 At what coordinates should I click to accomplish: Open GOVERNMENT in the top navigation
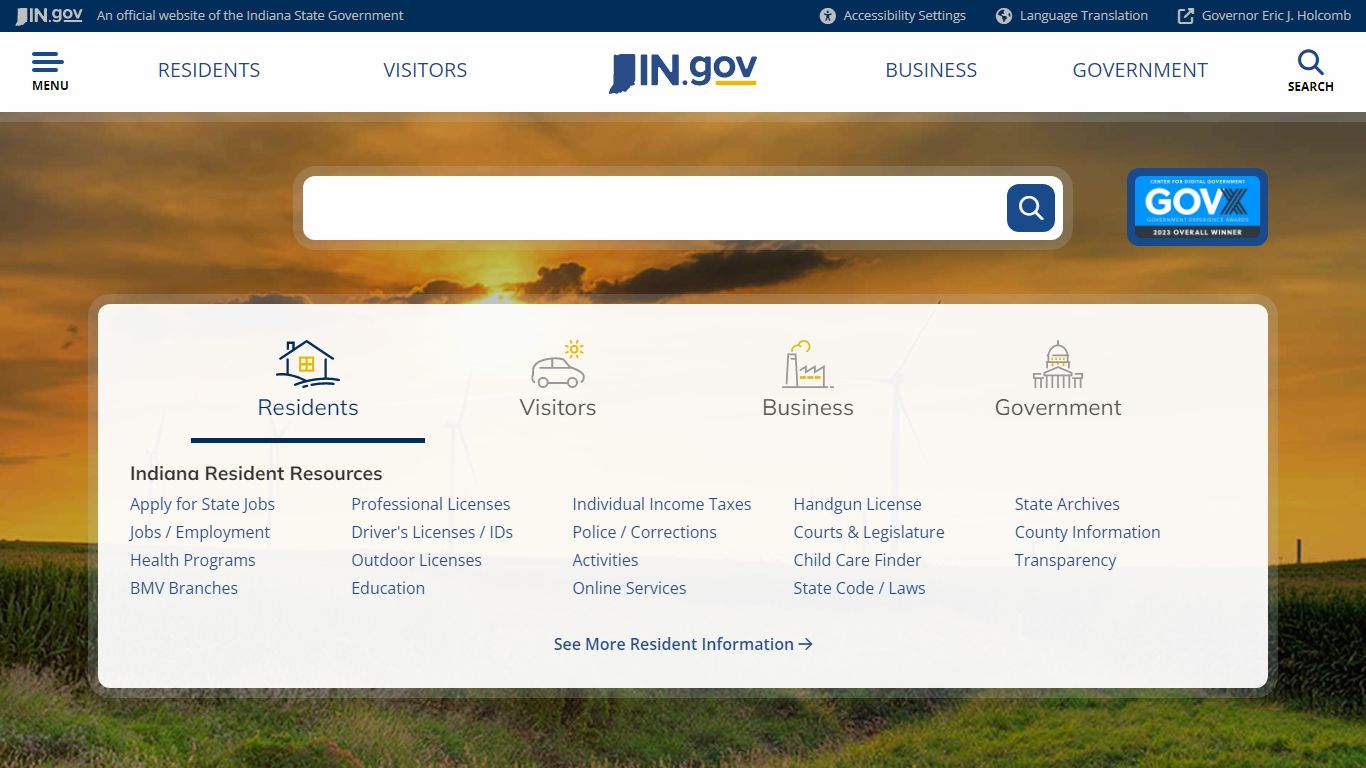(1140, 70)
